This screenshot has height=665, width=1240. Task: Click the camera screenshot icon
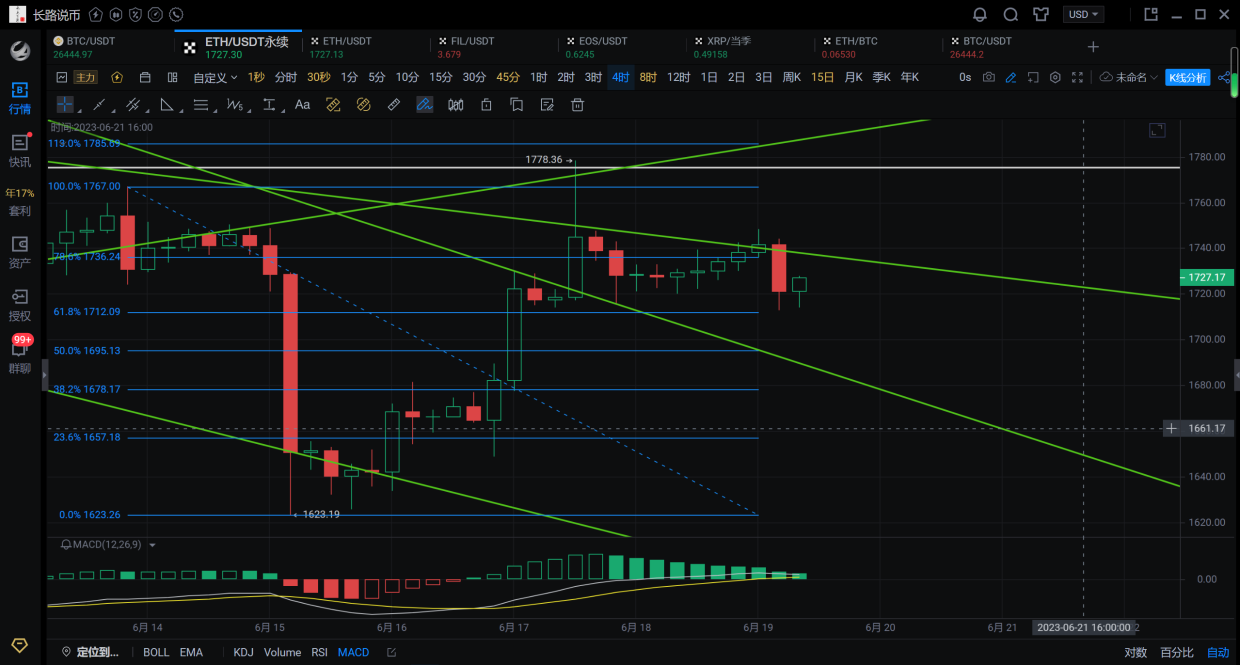click(989, 77)
